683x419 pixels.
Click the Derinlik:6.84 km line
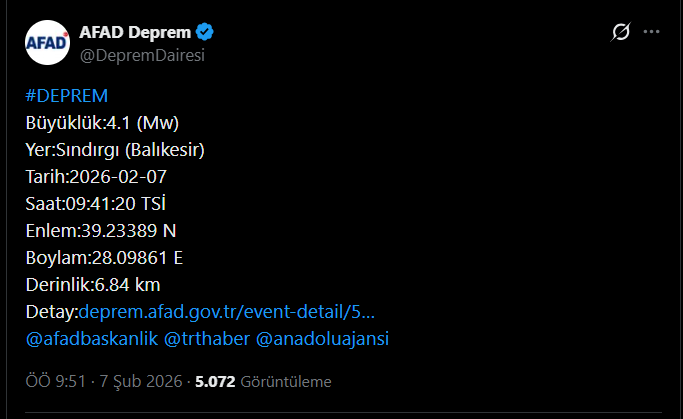click(x=93, y=285)
